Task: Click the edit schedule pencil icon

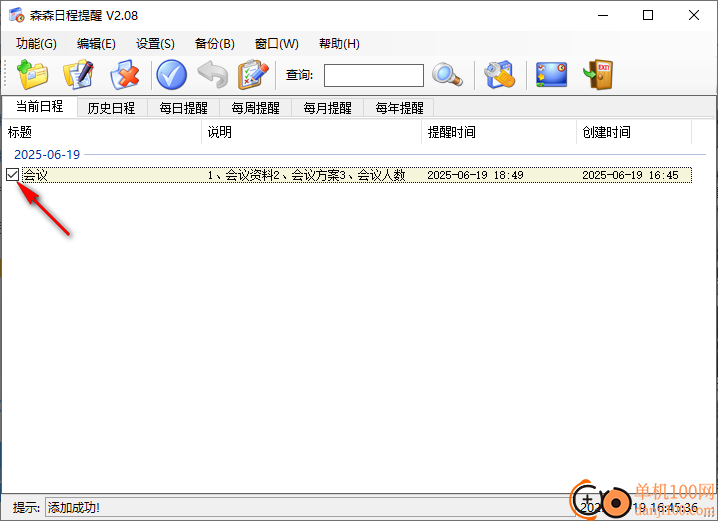Action: click(78, 75)
